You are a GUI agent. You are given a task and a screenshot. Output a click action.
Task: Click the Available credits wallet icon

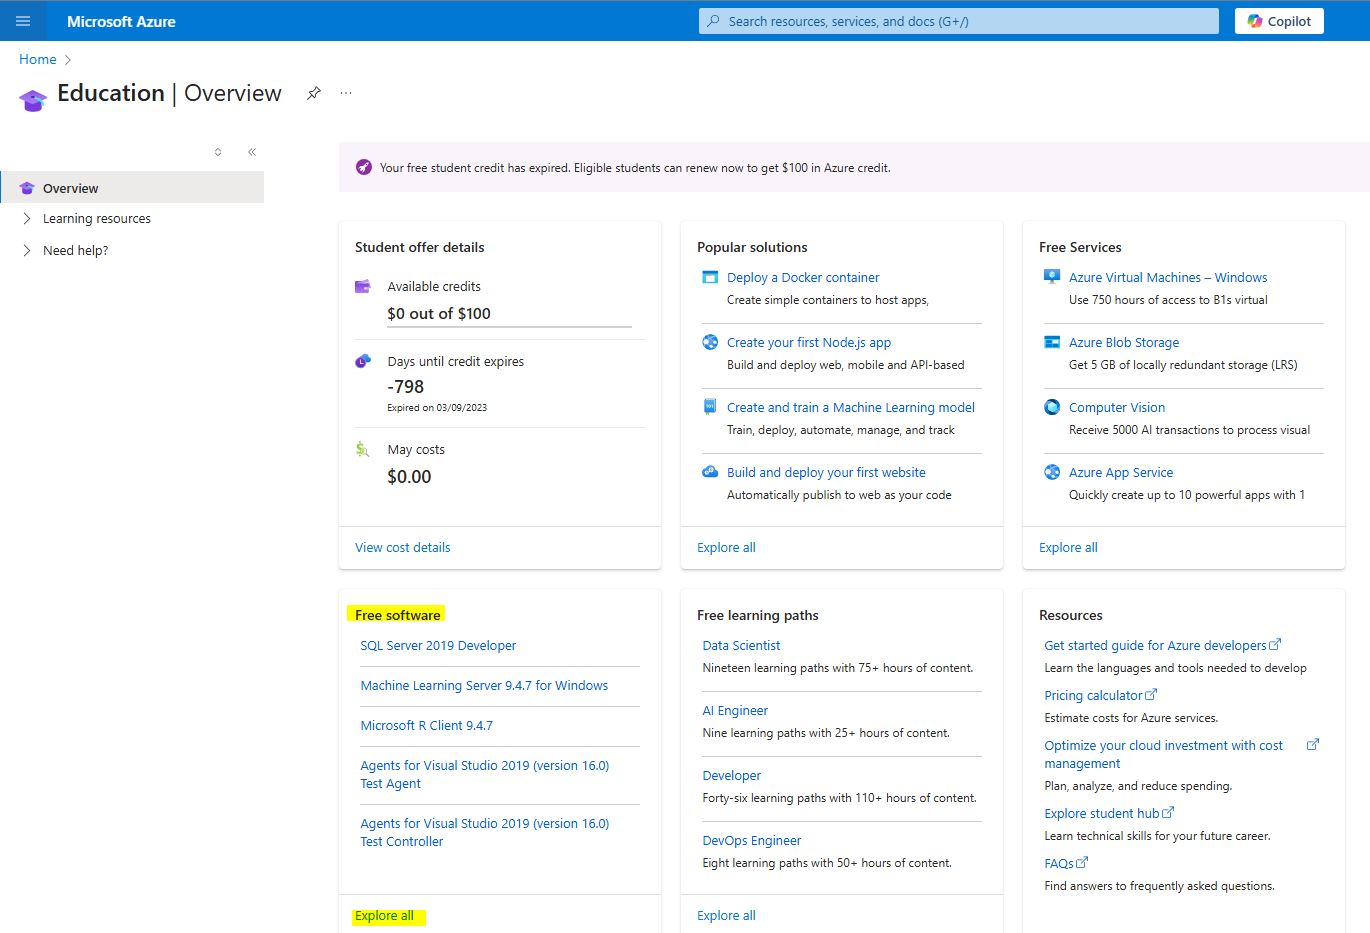363,287
